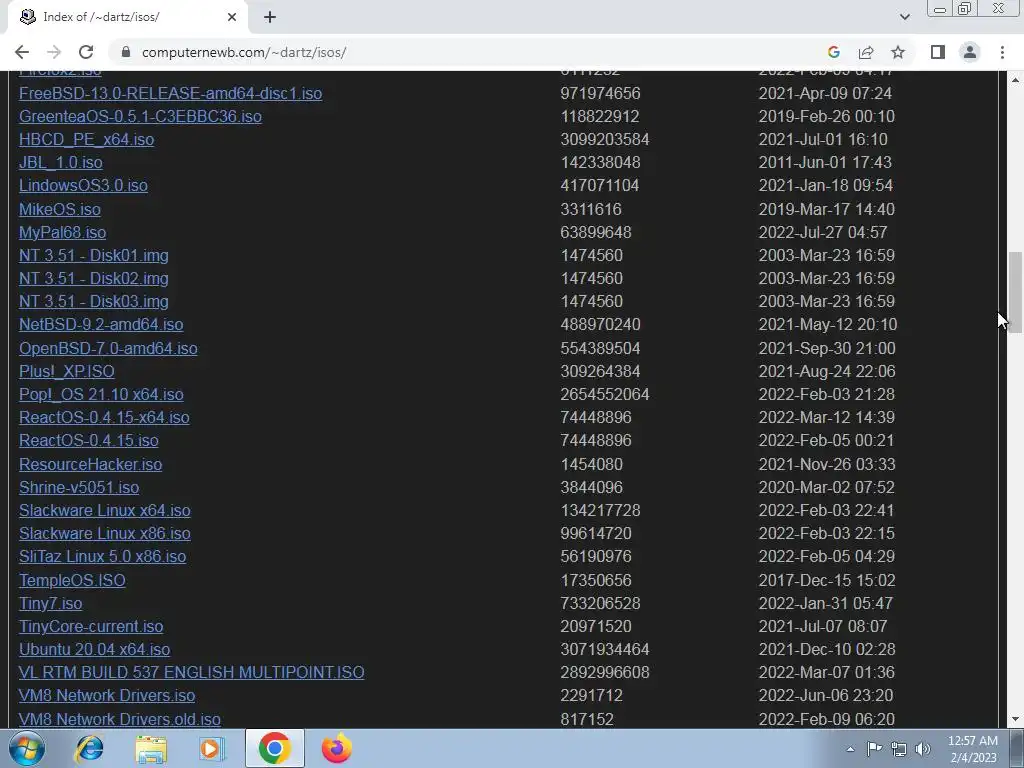Screen dimensions: 1024x768
Task: Open the MikeOS.iso link
Action: click(x=59, y=209)
